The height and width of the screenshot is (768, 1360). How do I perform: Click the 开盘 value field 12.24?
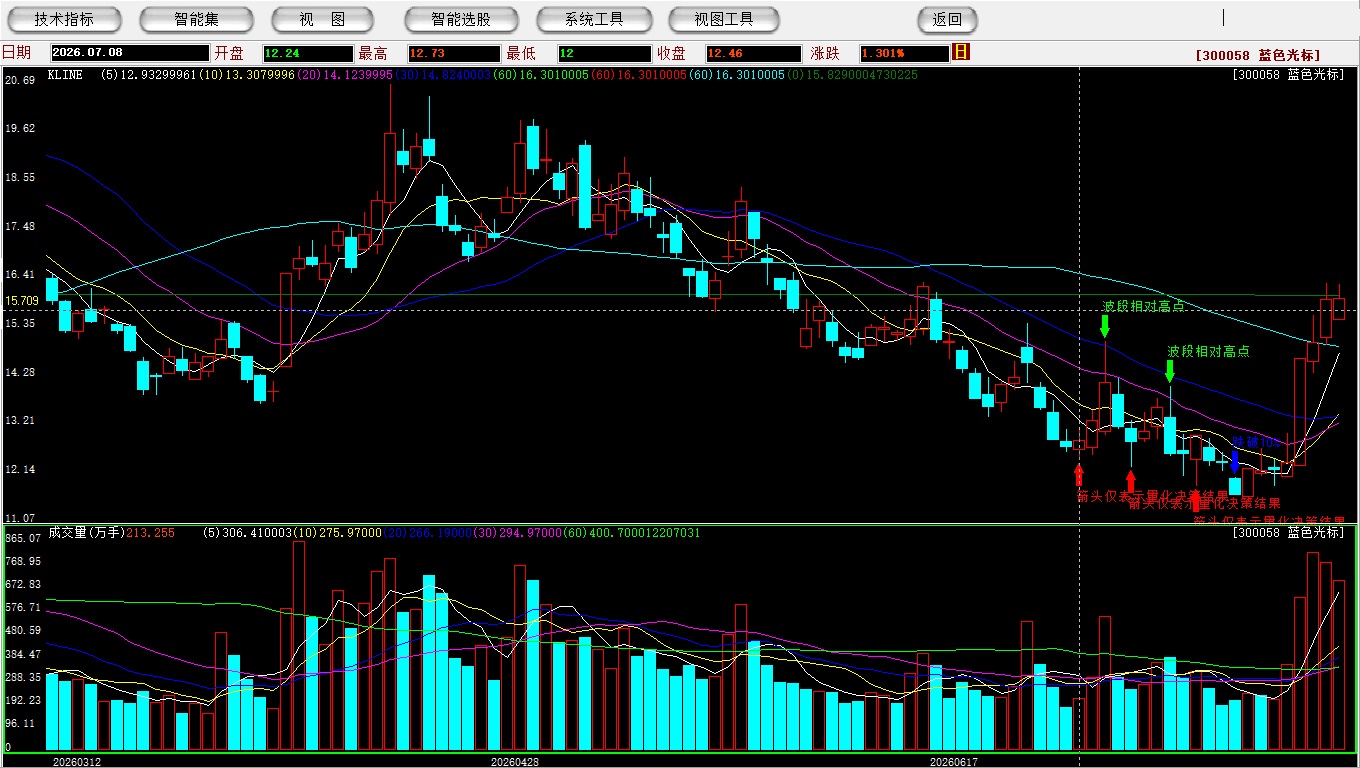[308, 53]
